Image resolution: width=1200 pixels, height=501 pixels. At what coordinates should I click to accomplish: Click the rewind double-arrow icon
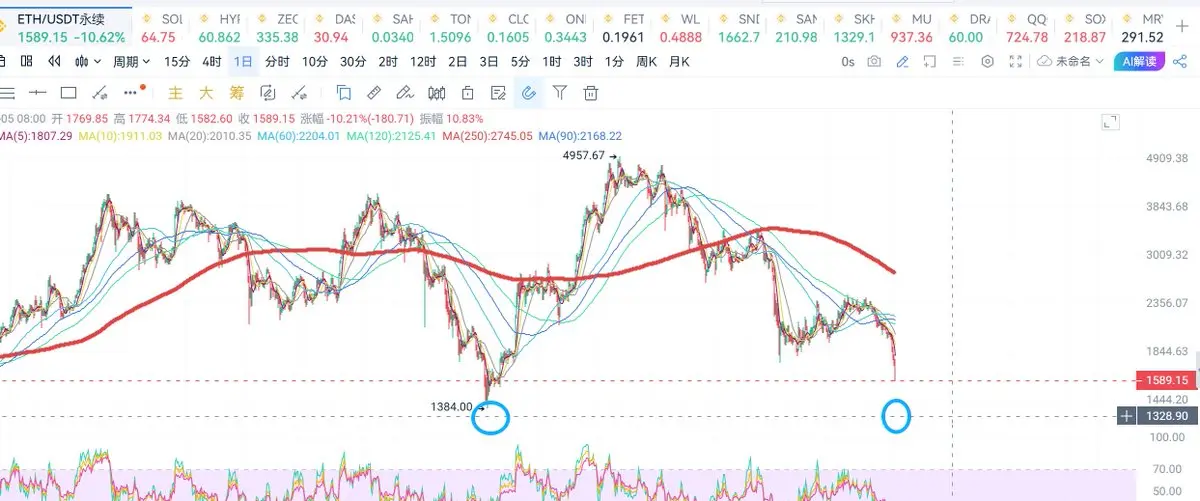(x=56, y=61)
